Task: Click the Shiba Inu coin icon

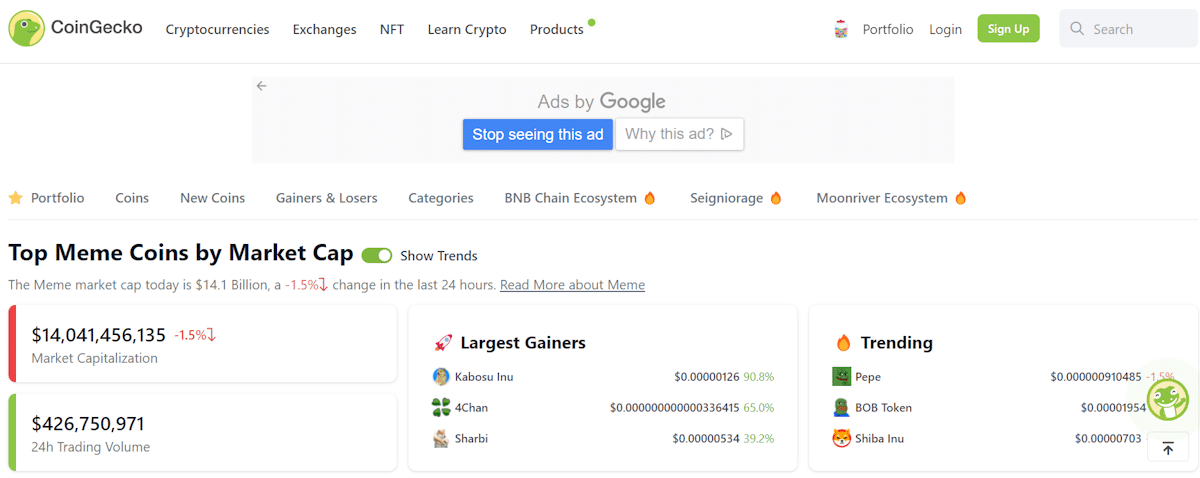Action: click(x=841, y=438)
